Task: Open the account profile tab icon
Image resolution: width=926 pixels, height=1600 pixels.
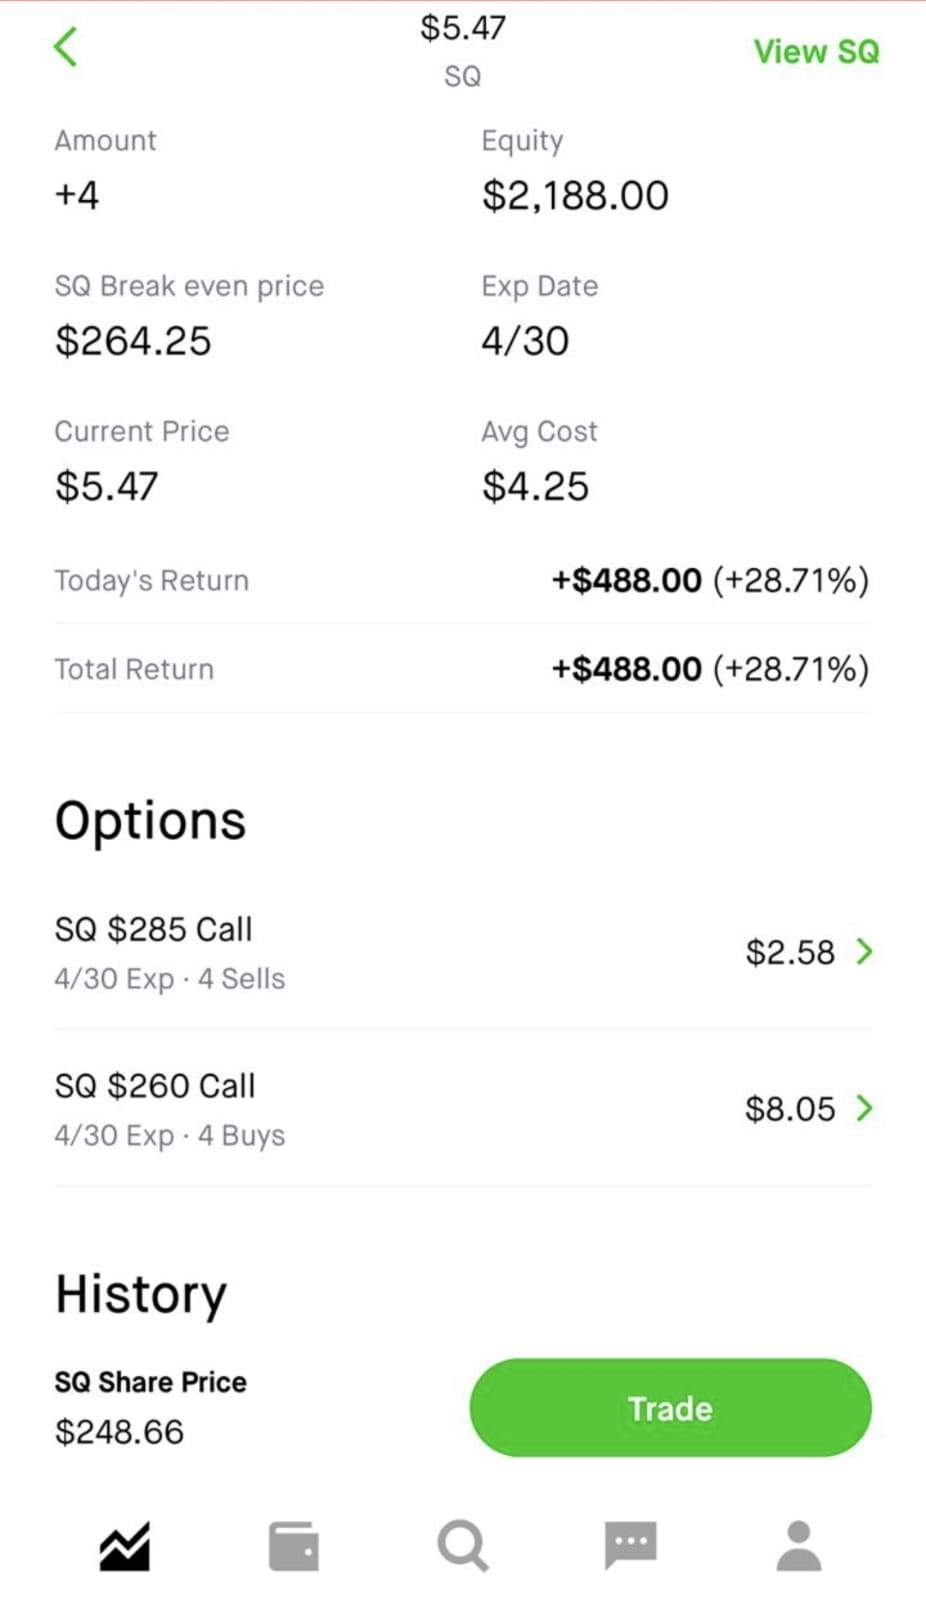Action: coord(799,1546)
